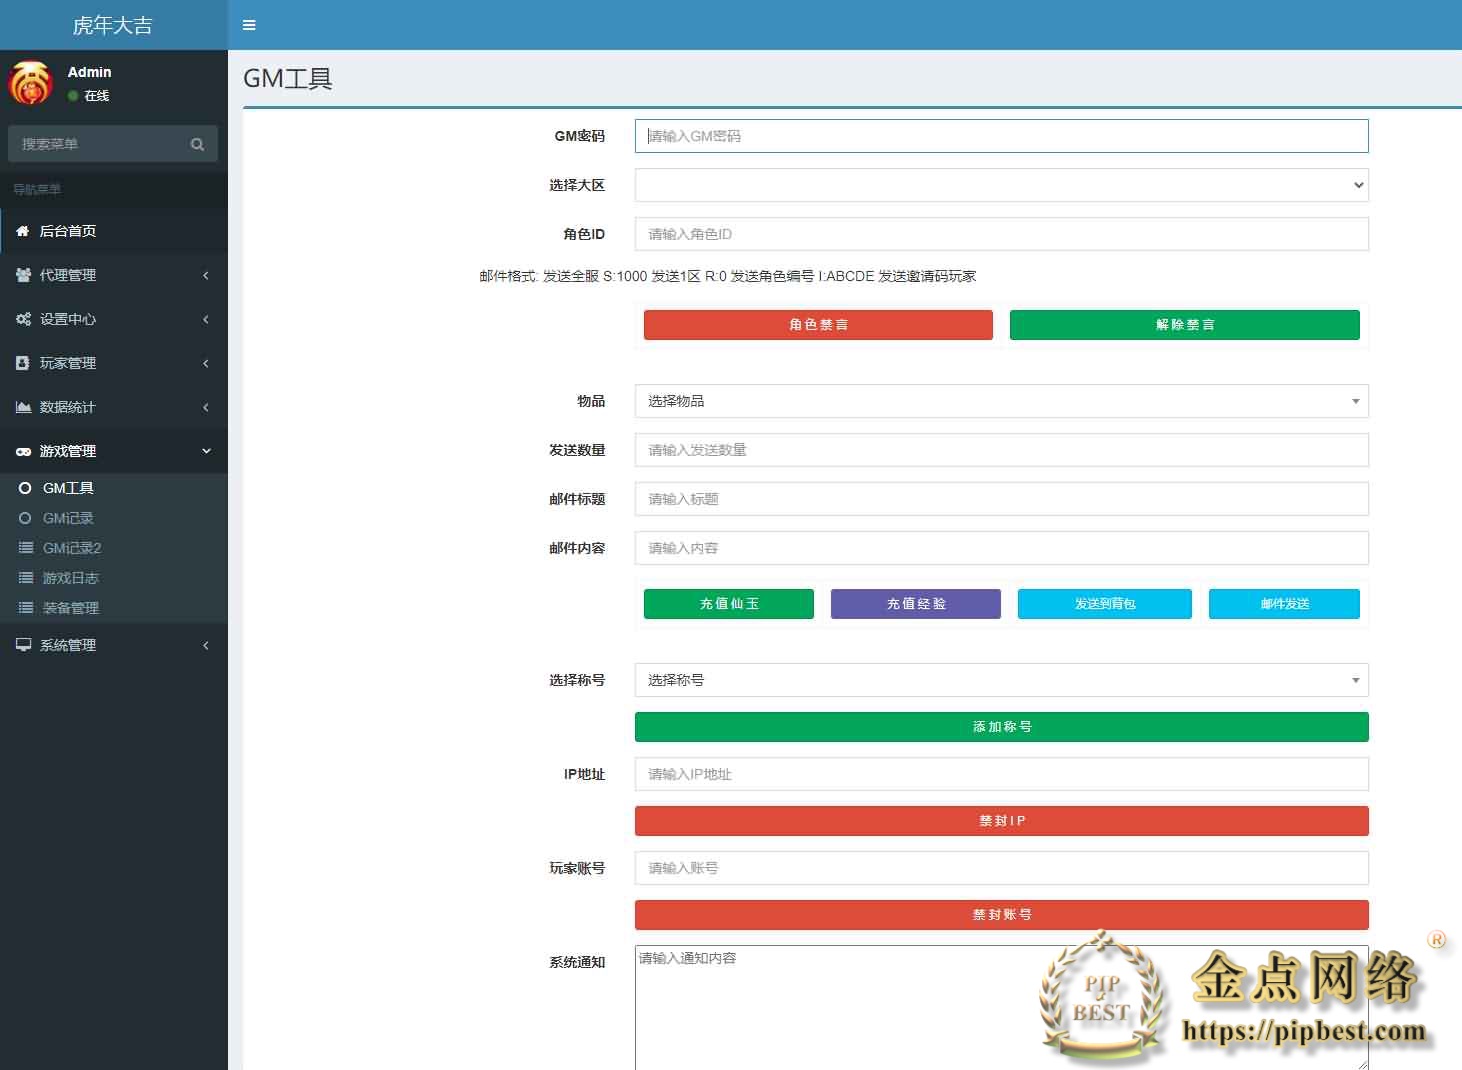1462x1070 pixels.
Task: Expand the 设置中心 menu chevron
Action: click(x=206, y=319)
